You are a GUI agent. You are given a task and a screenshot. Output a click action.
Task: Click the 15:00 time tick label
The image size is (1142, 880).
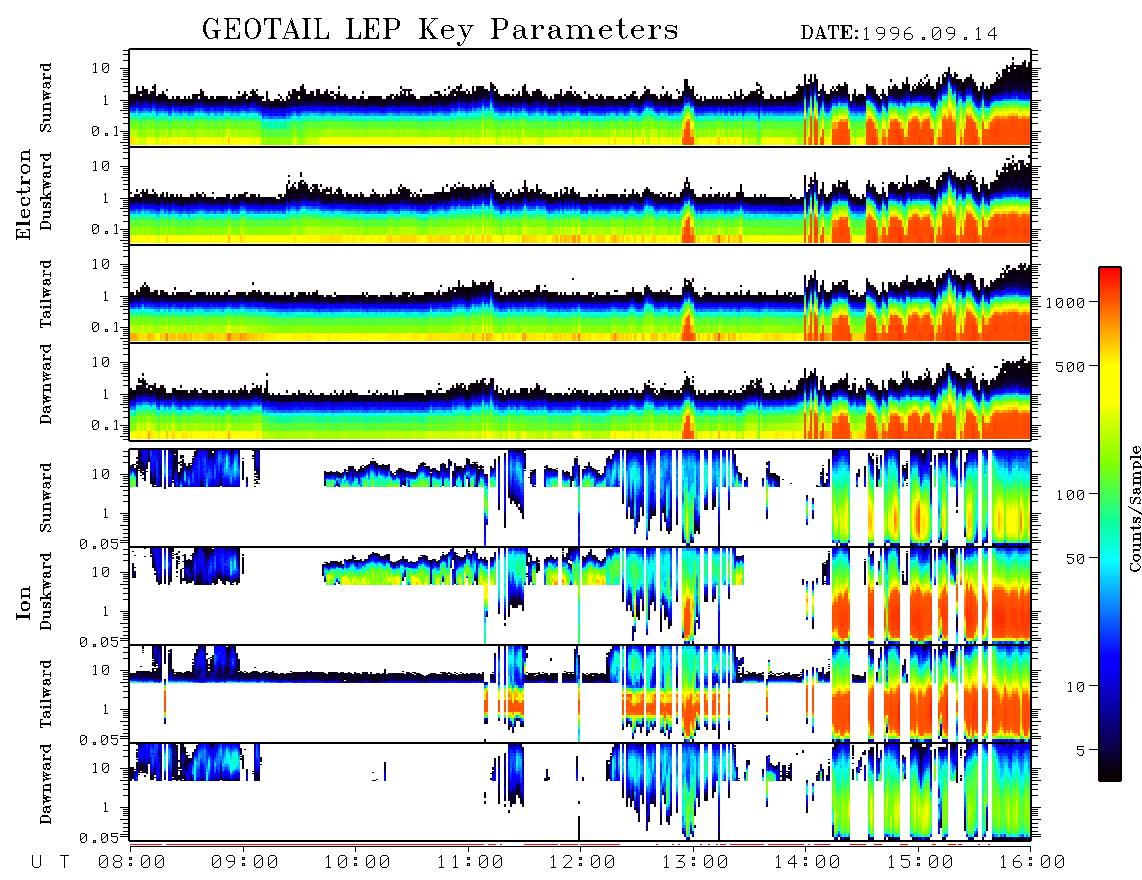coord(919,862)
